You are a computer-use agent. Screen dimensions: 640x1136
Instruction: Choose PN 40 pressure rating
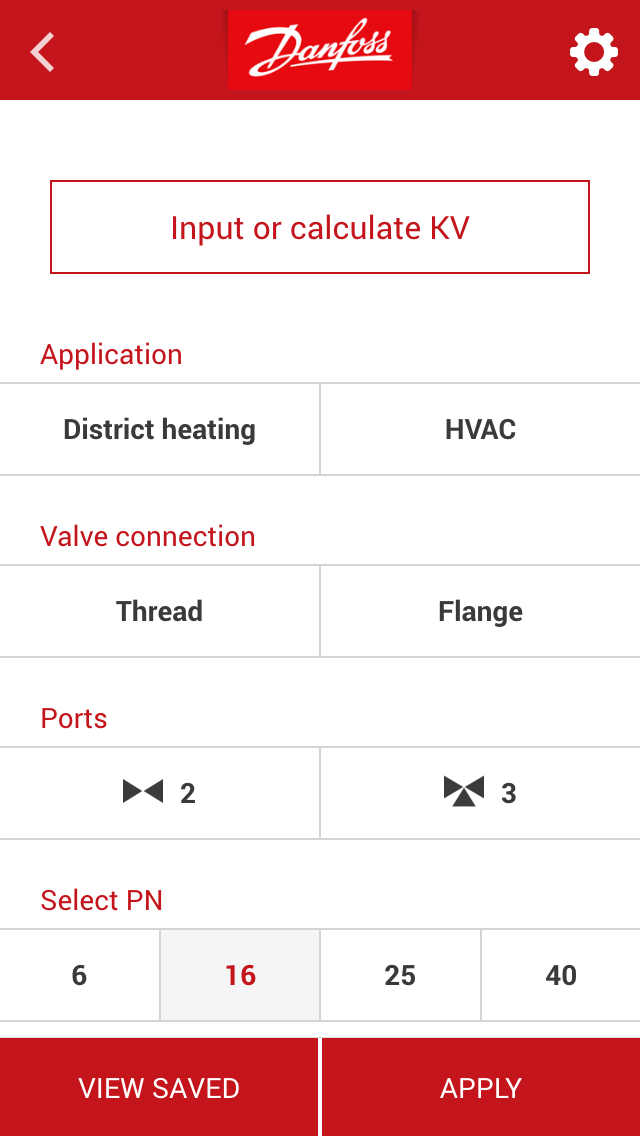tap(560, 975)
